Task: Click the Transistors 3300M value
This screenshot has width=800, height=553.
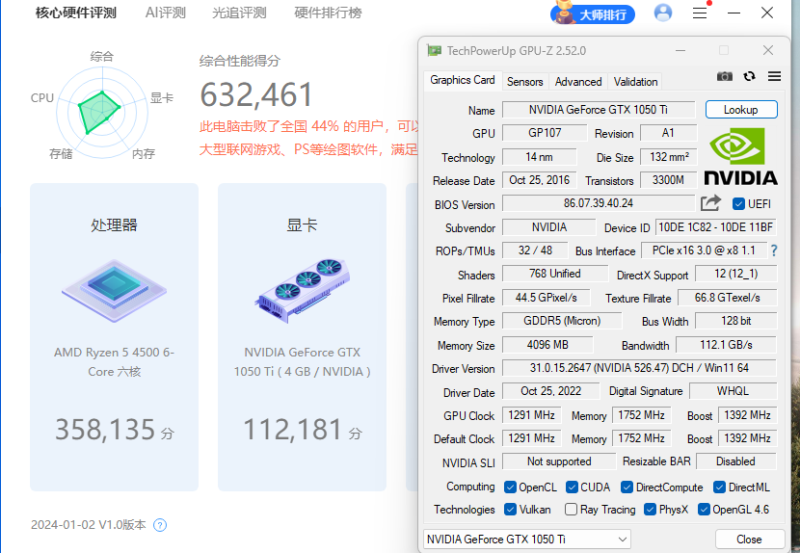Action: tap(668, 180)
